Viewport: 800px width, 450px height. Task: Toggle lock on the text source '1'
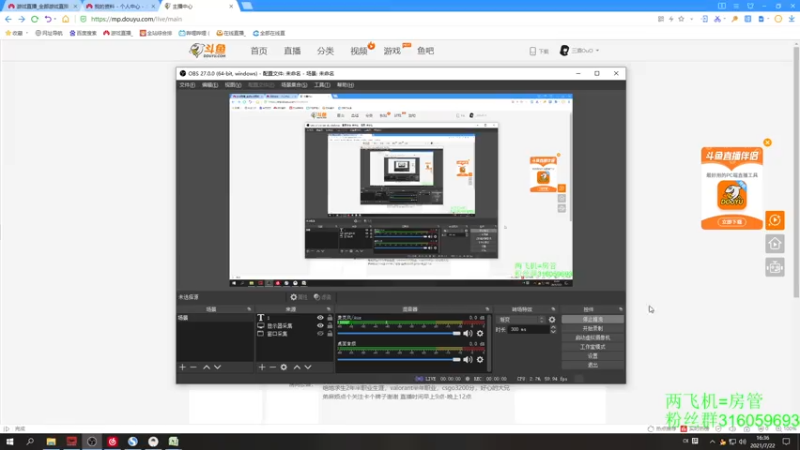click(330, 317)
